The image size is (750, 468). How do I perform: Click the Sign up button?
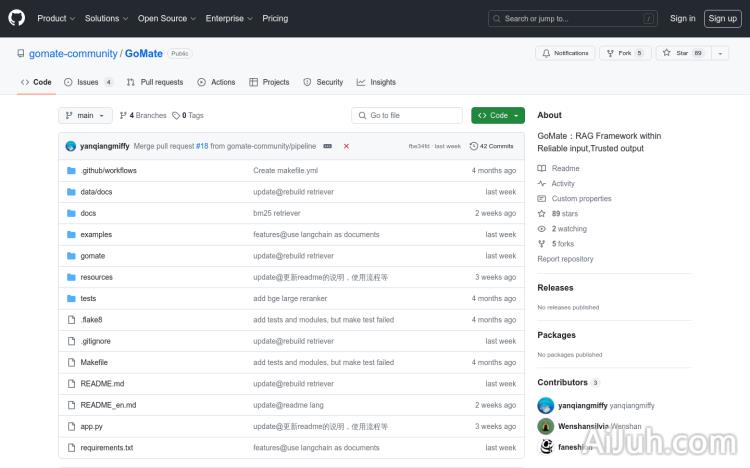[721, 18]
